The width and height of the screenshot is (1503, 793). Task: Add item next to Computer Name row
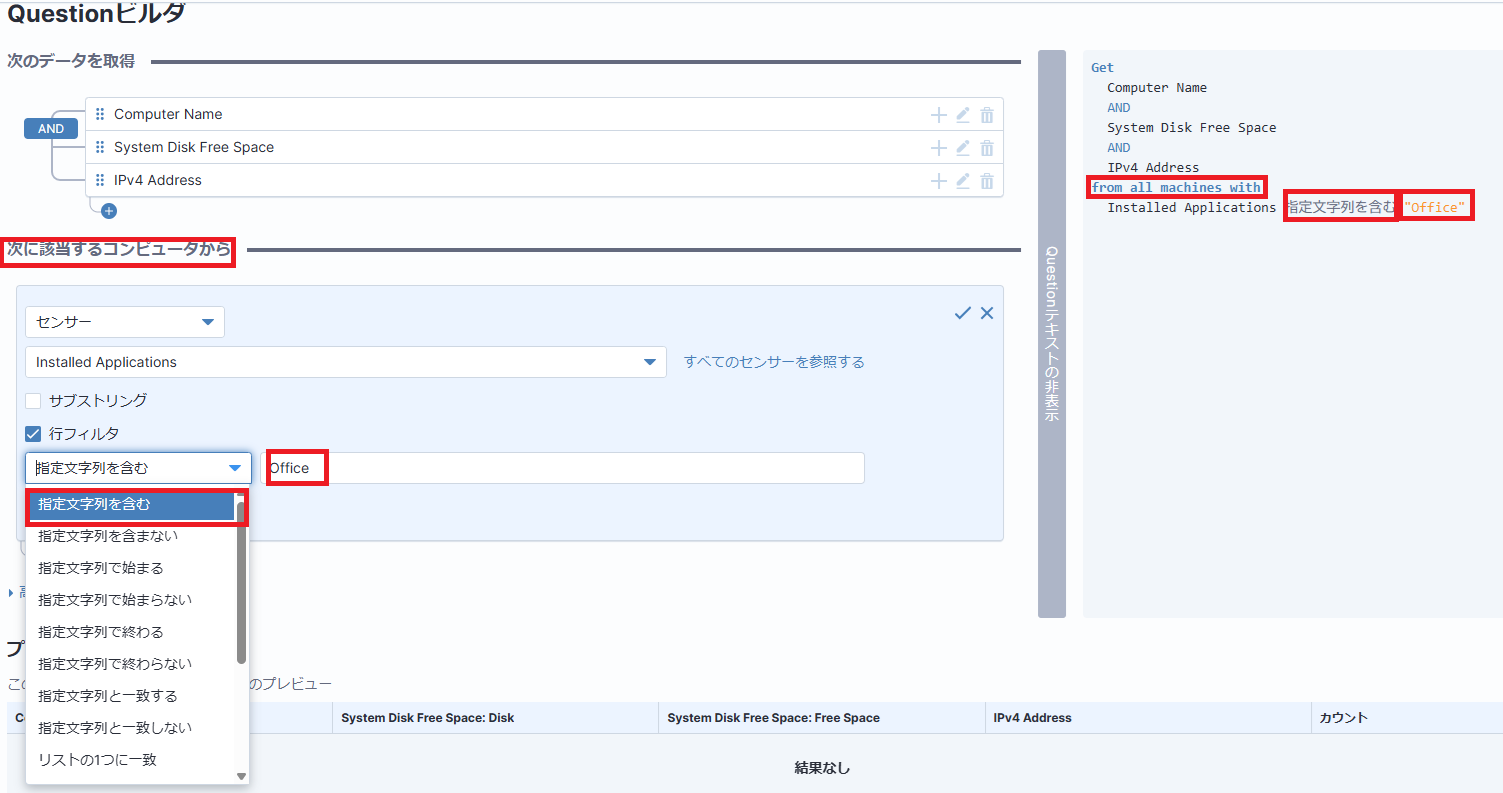pyautogui.click(x=938, y=115)
